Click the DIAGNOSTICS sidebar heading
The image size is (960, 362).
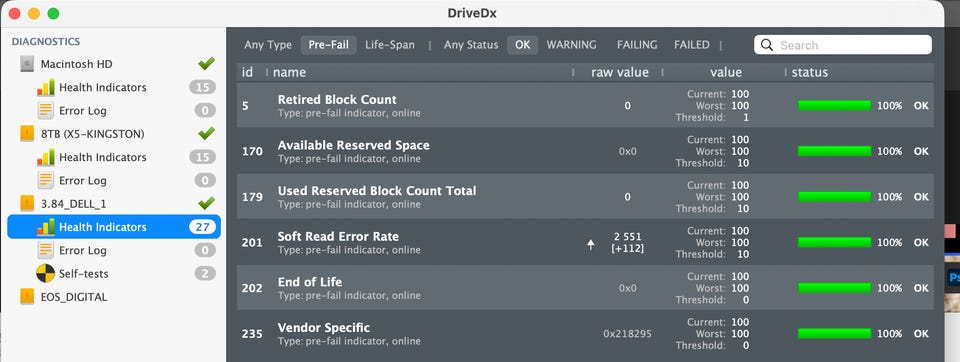click(x=46, y=42)
